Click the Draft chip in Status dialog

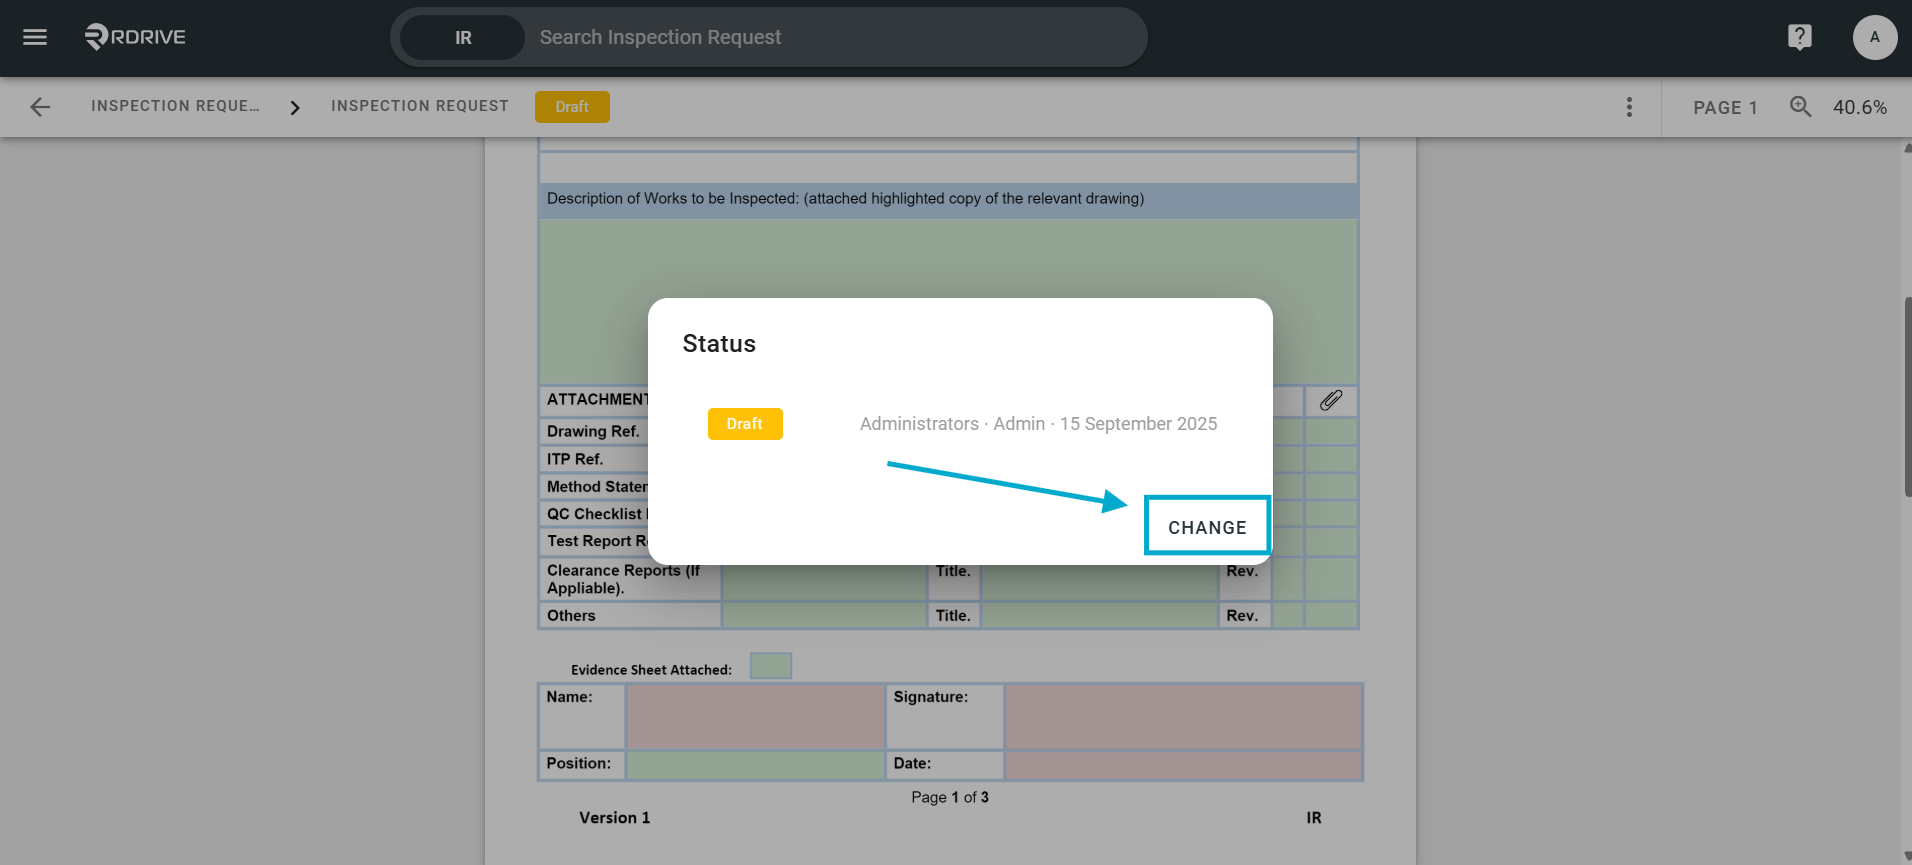745,424
